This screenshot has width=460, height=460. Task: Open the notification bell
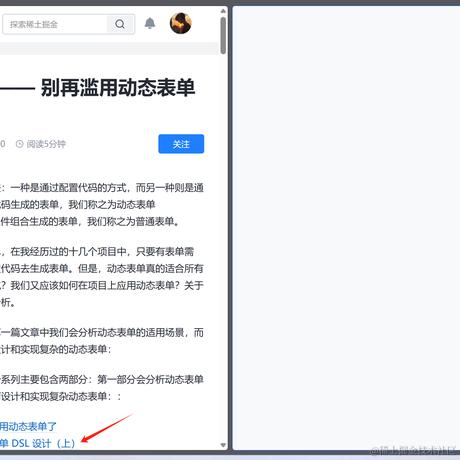coord(150,23)
